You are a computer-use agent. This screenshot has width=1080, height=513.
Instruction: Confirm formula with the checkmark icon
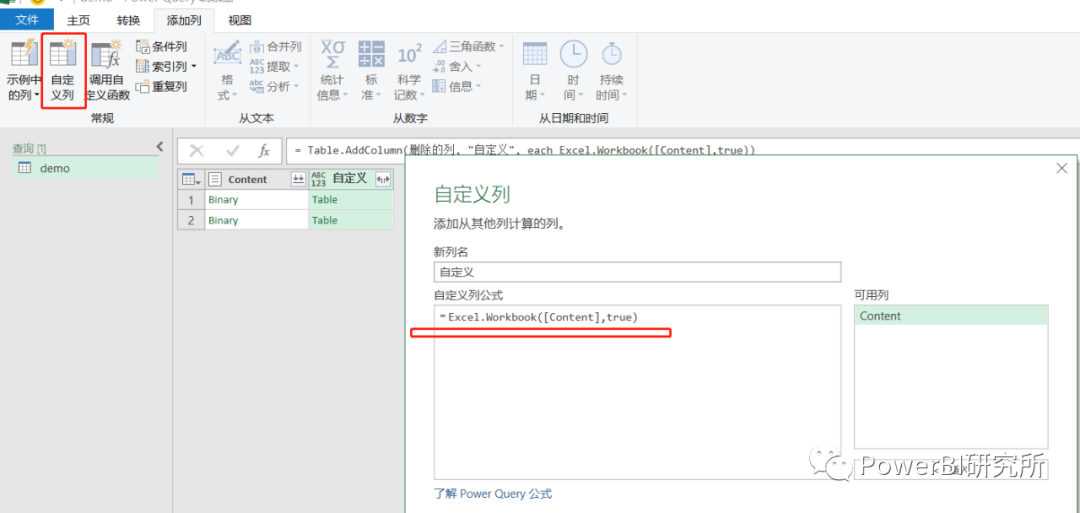point(232,151)
